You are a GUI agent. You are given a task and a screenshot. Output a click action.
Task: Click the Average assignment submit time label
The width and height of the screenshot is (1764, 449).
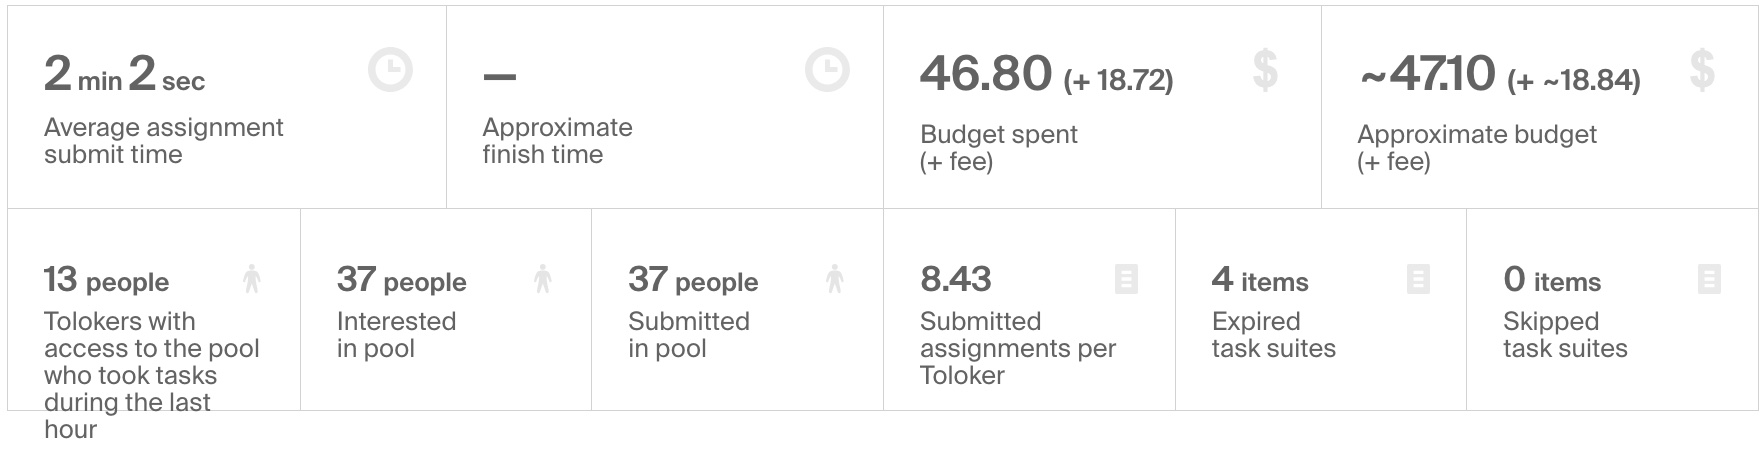163,141
